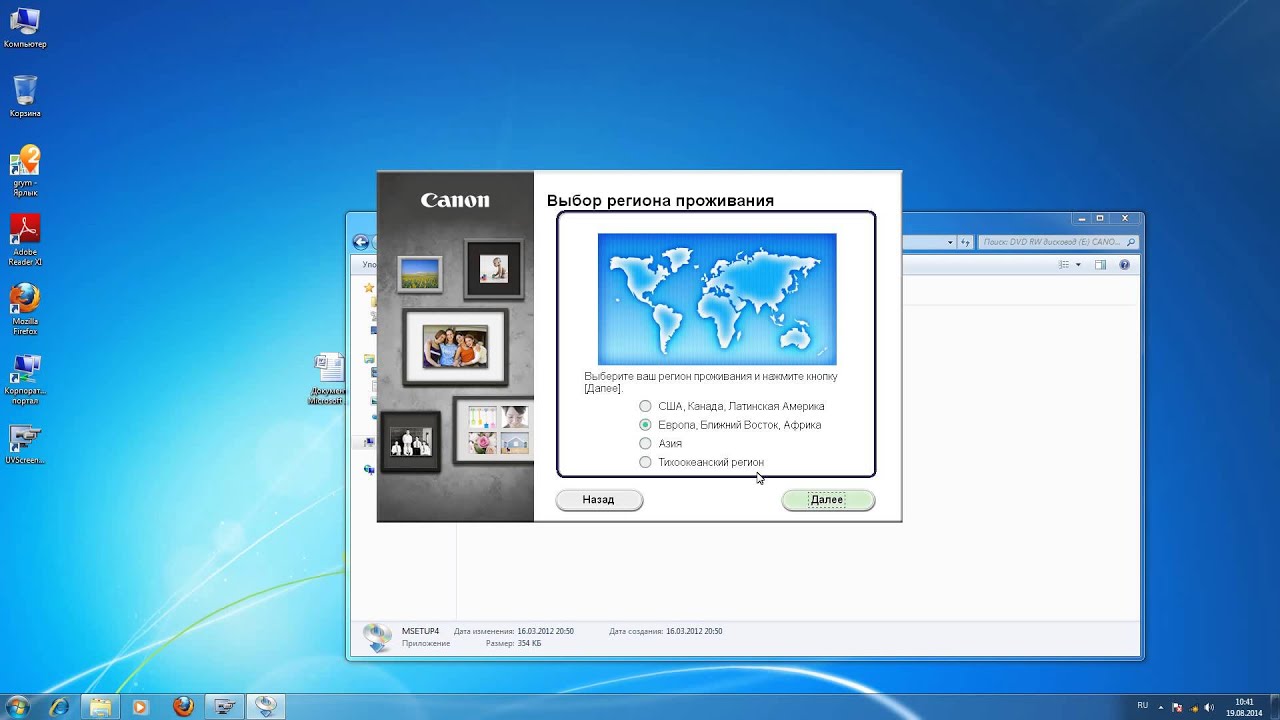The image size is (1280, 720).
Task: Click the Explorer back navigation button
Action: [x=361, y=242]
